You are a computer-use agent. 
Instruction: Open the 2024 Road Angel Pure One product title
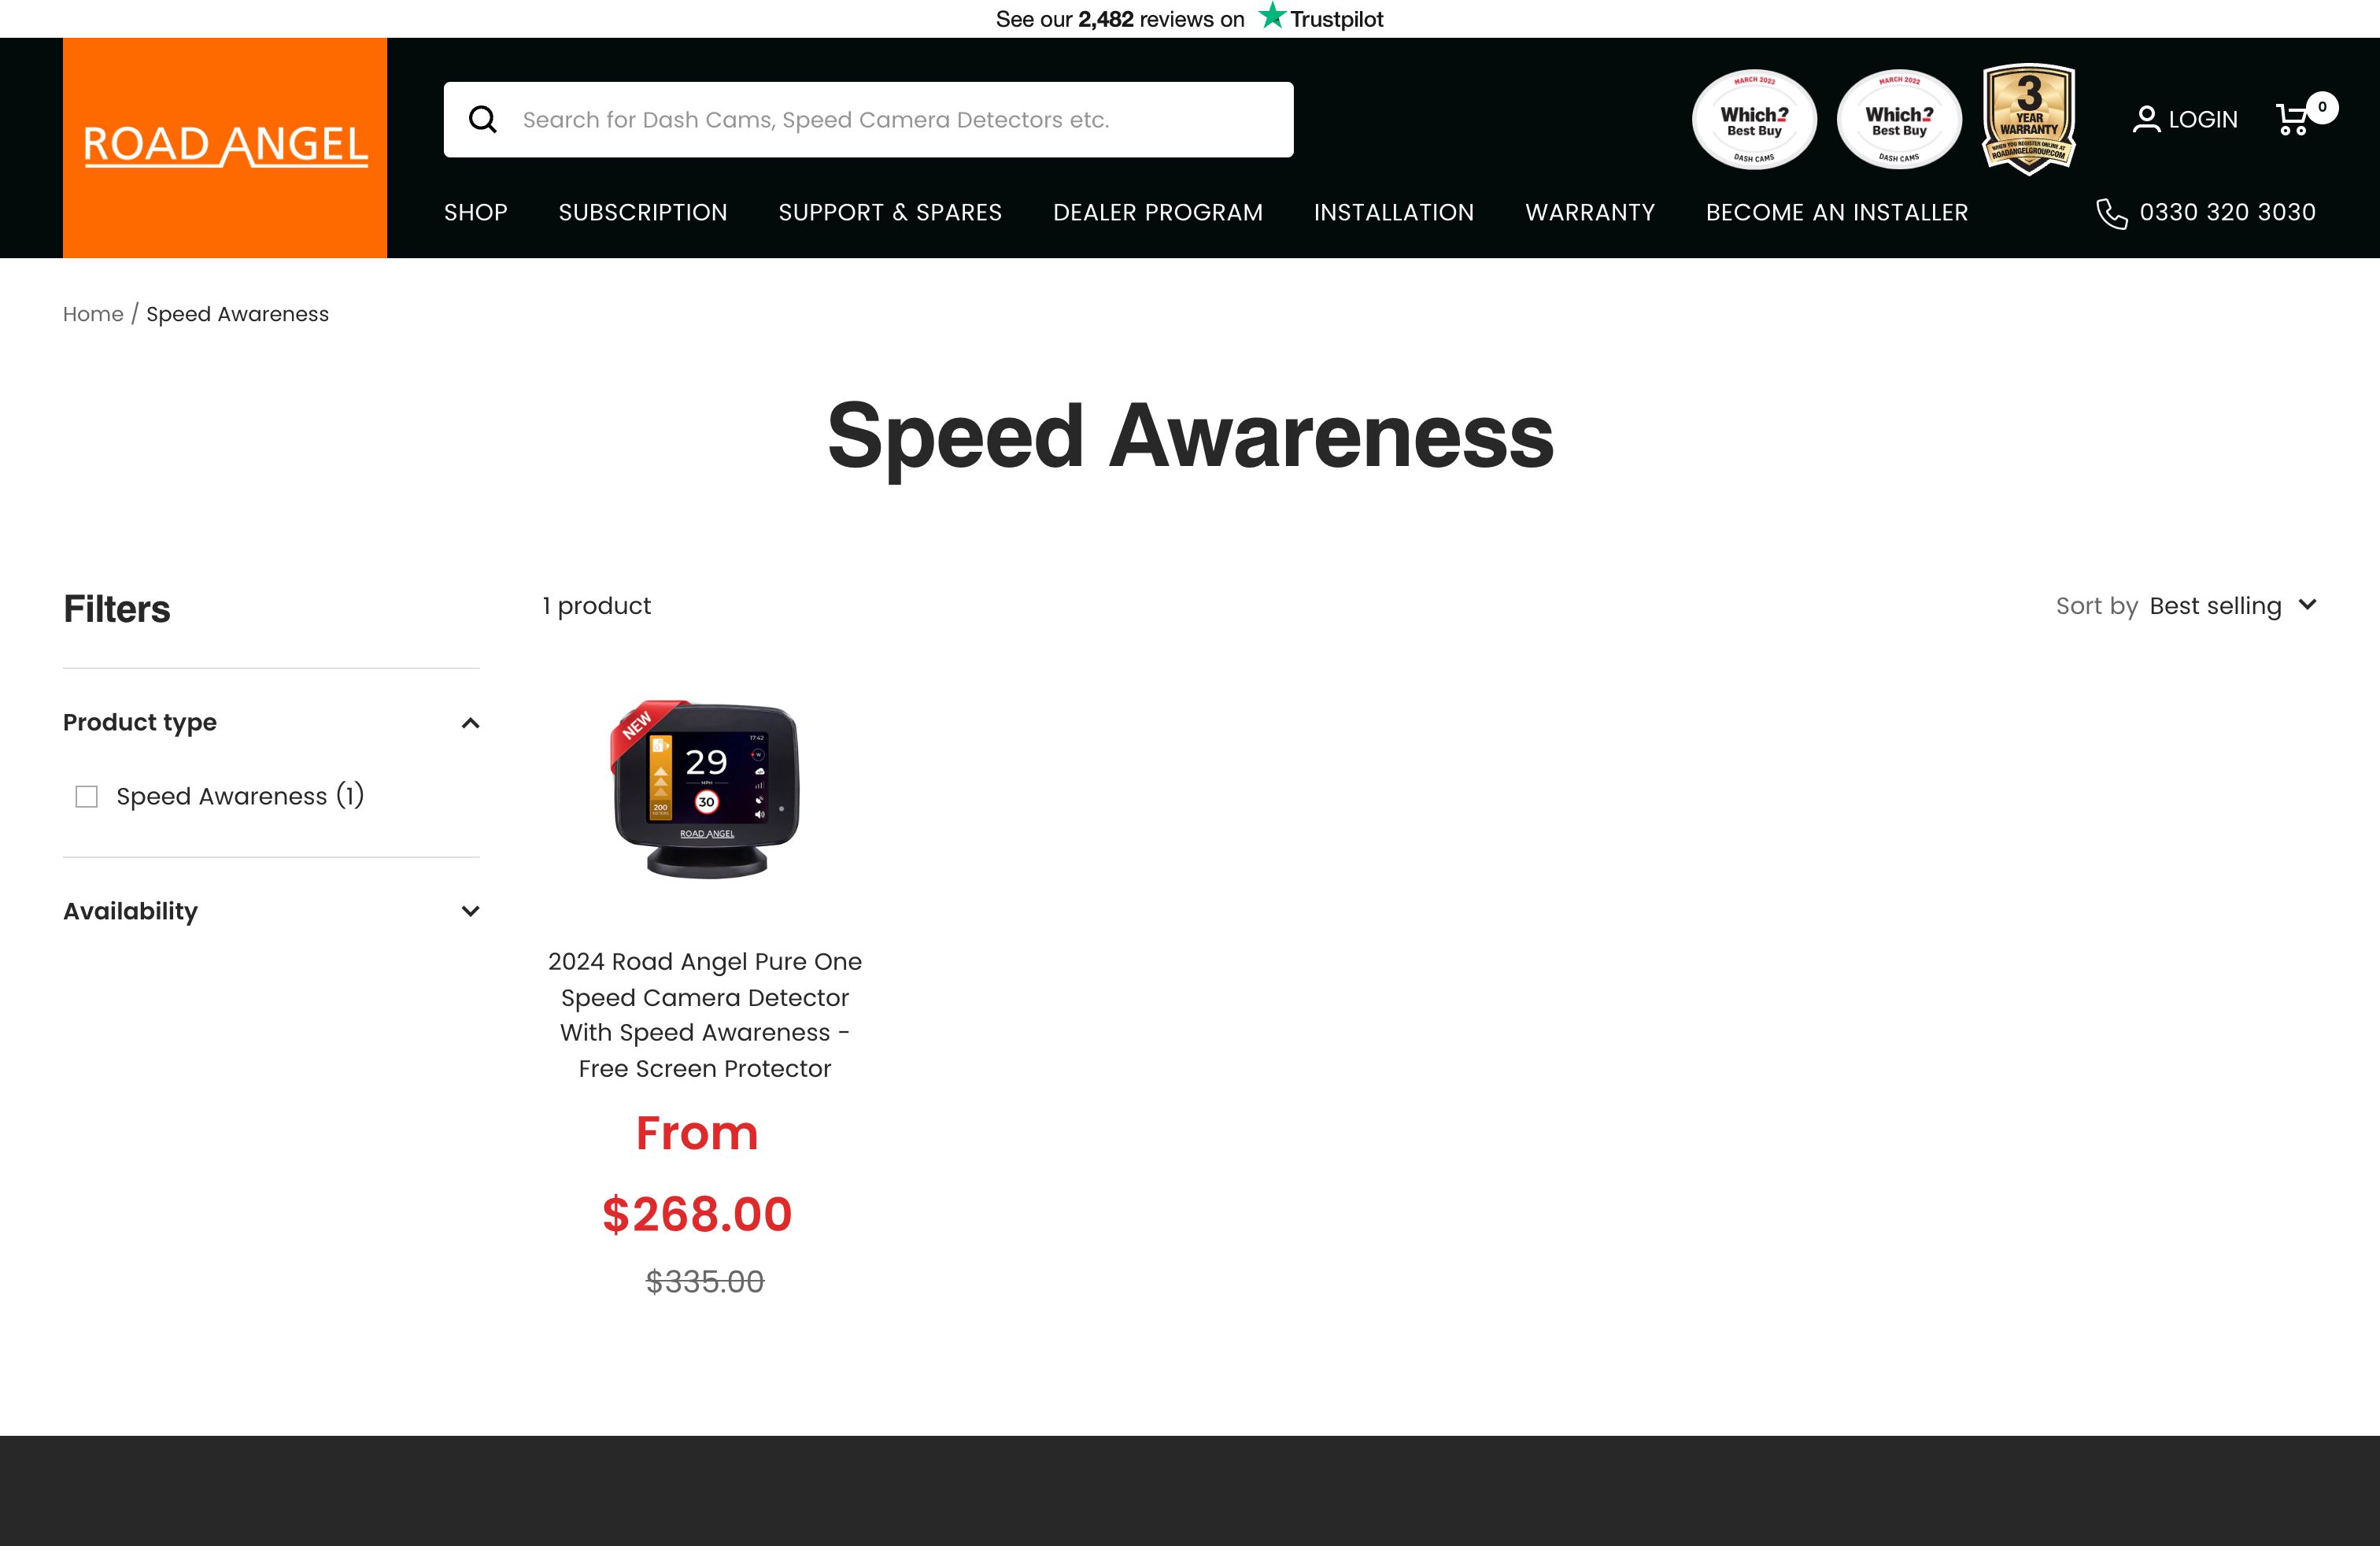[x=705, y=1015]
